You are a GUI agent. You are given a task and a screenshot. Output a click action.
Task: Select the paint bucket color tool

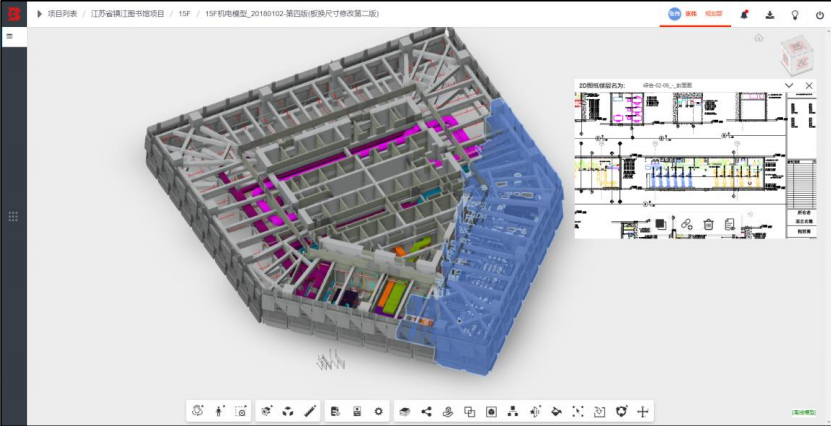(556, 411)
